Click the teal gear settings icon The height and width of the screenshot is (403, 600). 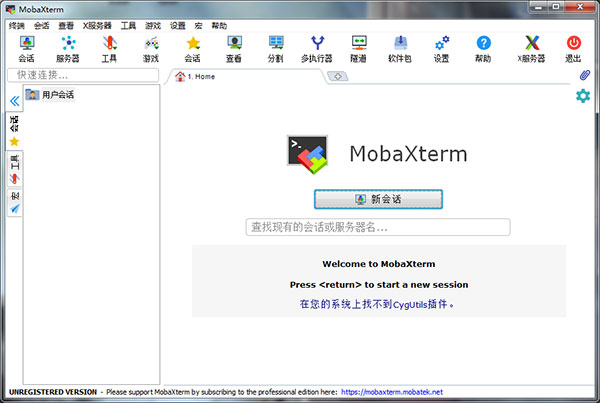pos(583,96)
